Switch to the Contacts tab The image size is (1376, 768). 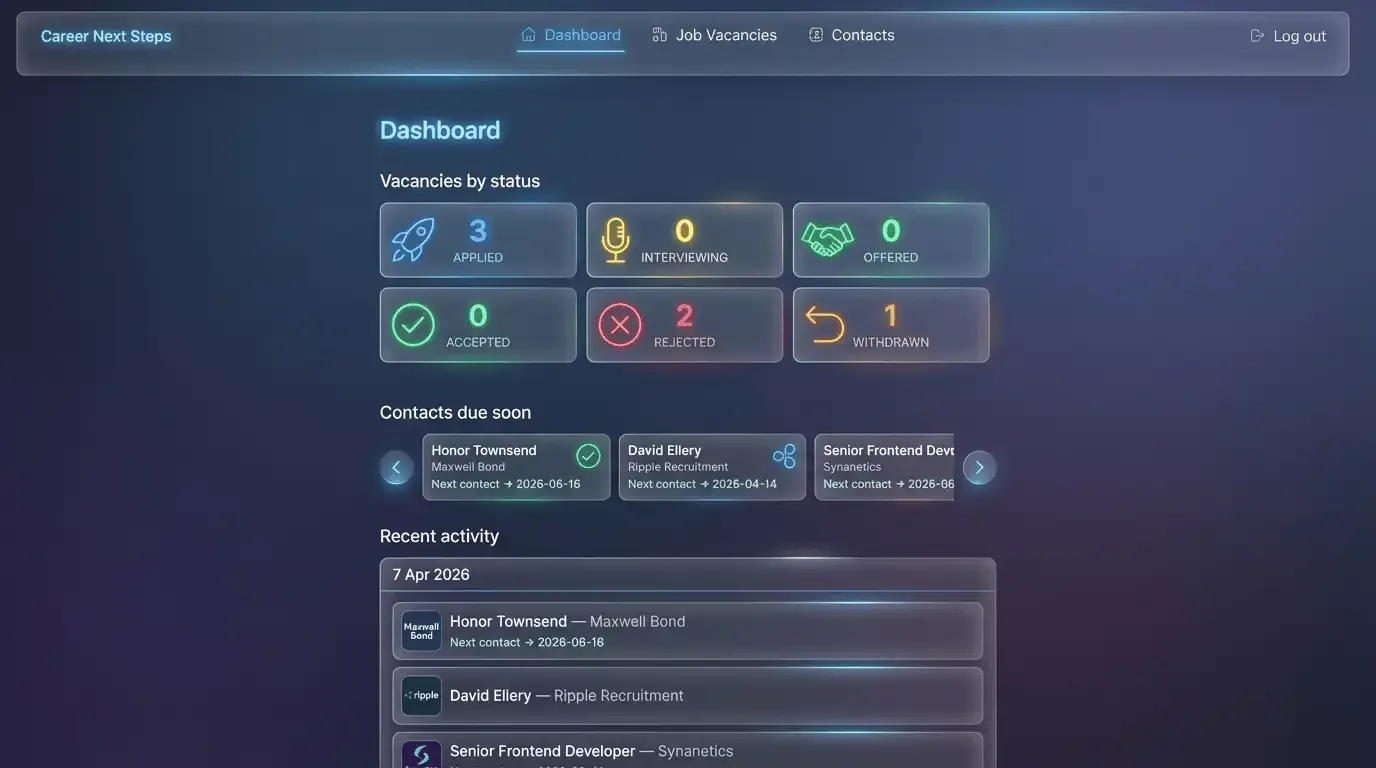pos(851,35)
